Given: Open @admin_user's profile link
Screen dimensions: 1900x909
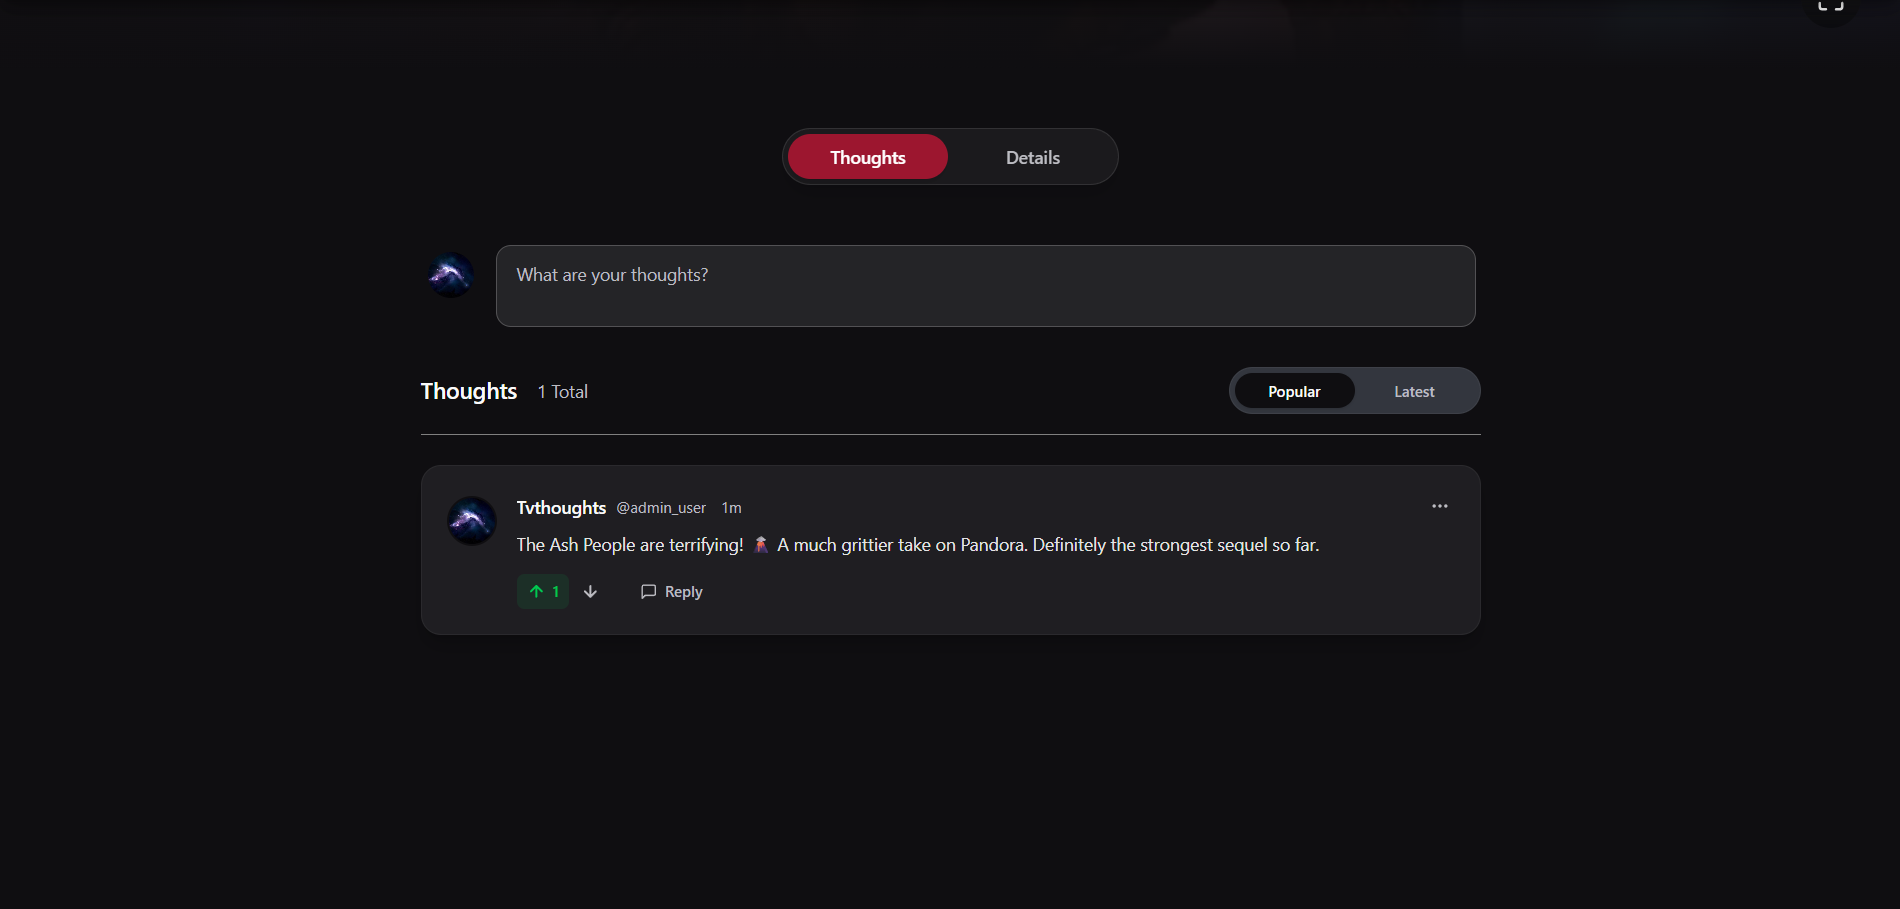Looking at the screenshot, I should (661, 507).
